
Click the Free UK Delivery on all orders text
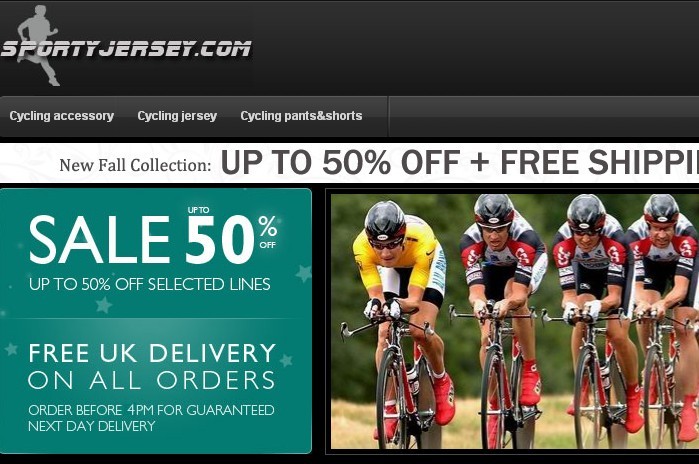tap(152, 366)
